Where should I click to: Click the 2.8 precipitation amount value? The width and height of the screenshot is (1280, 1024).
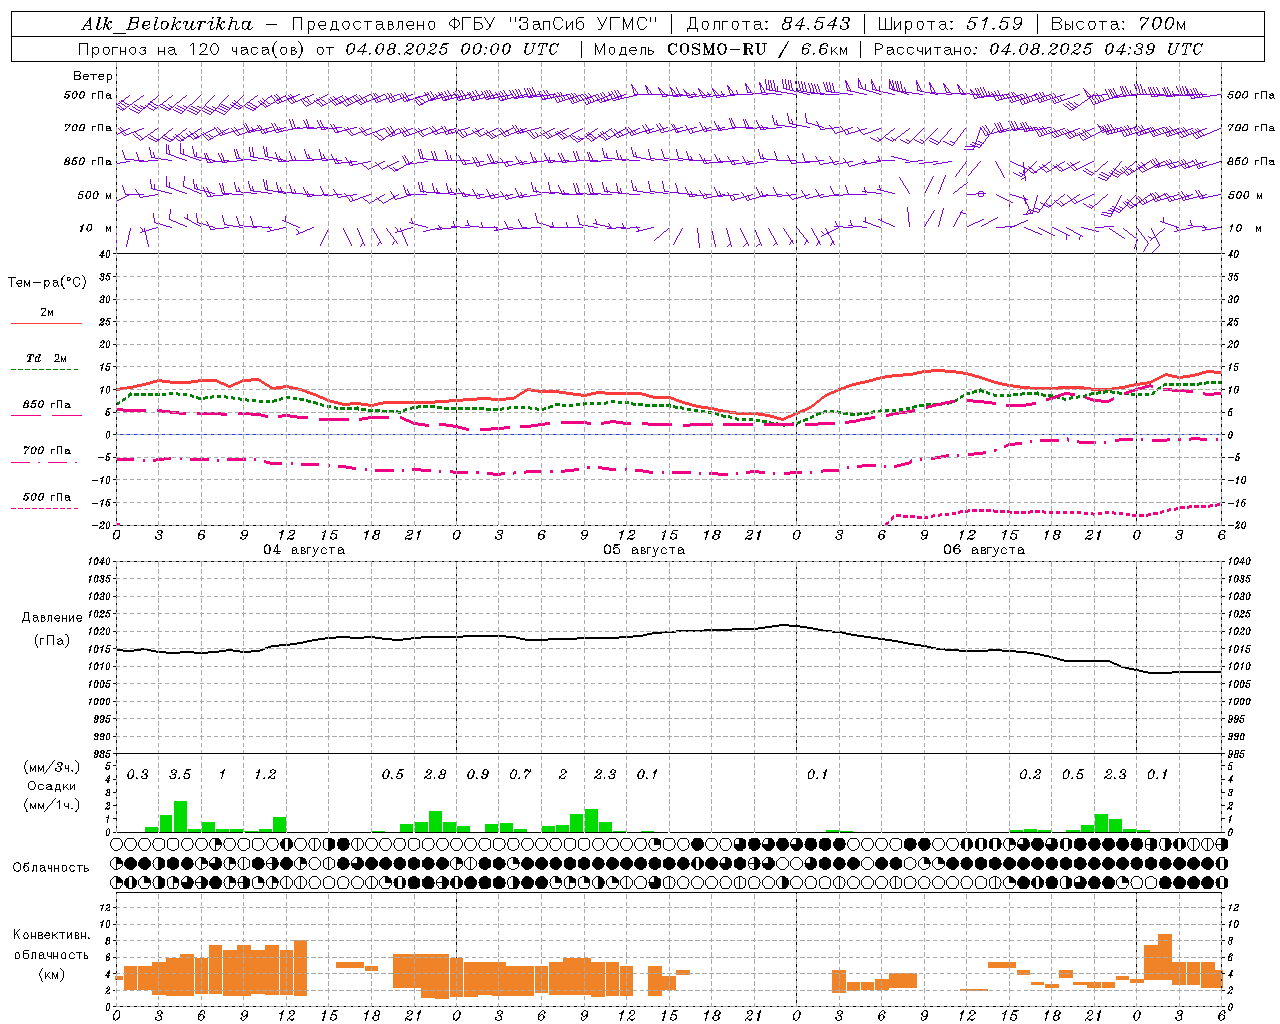point(435,775)
